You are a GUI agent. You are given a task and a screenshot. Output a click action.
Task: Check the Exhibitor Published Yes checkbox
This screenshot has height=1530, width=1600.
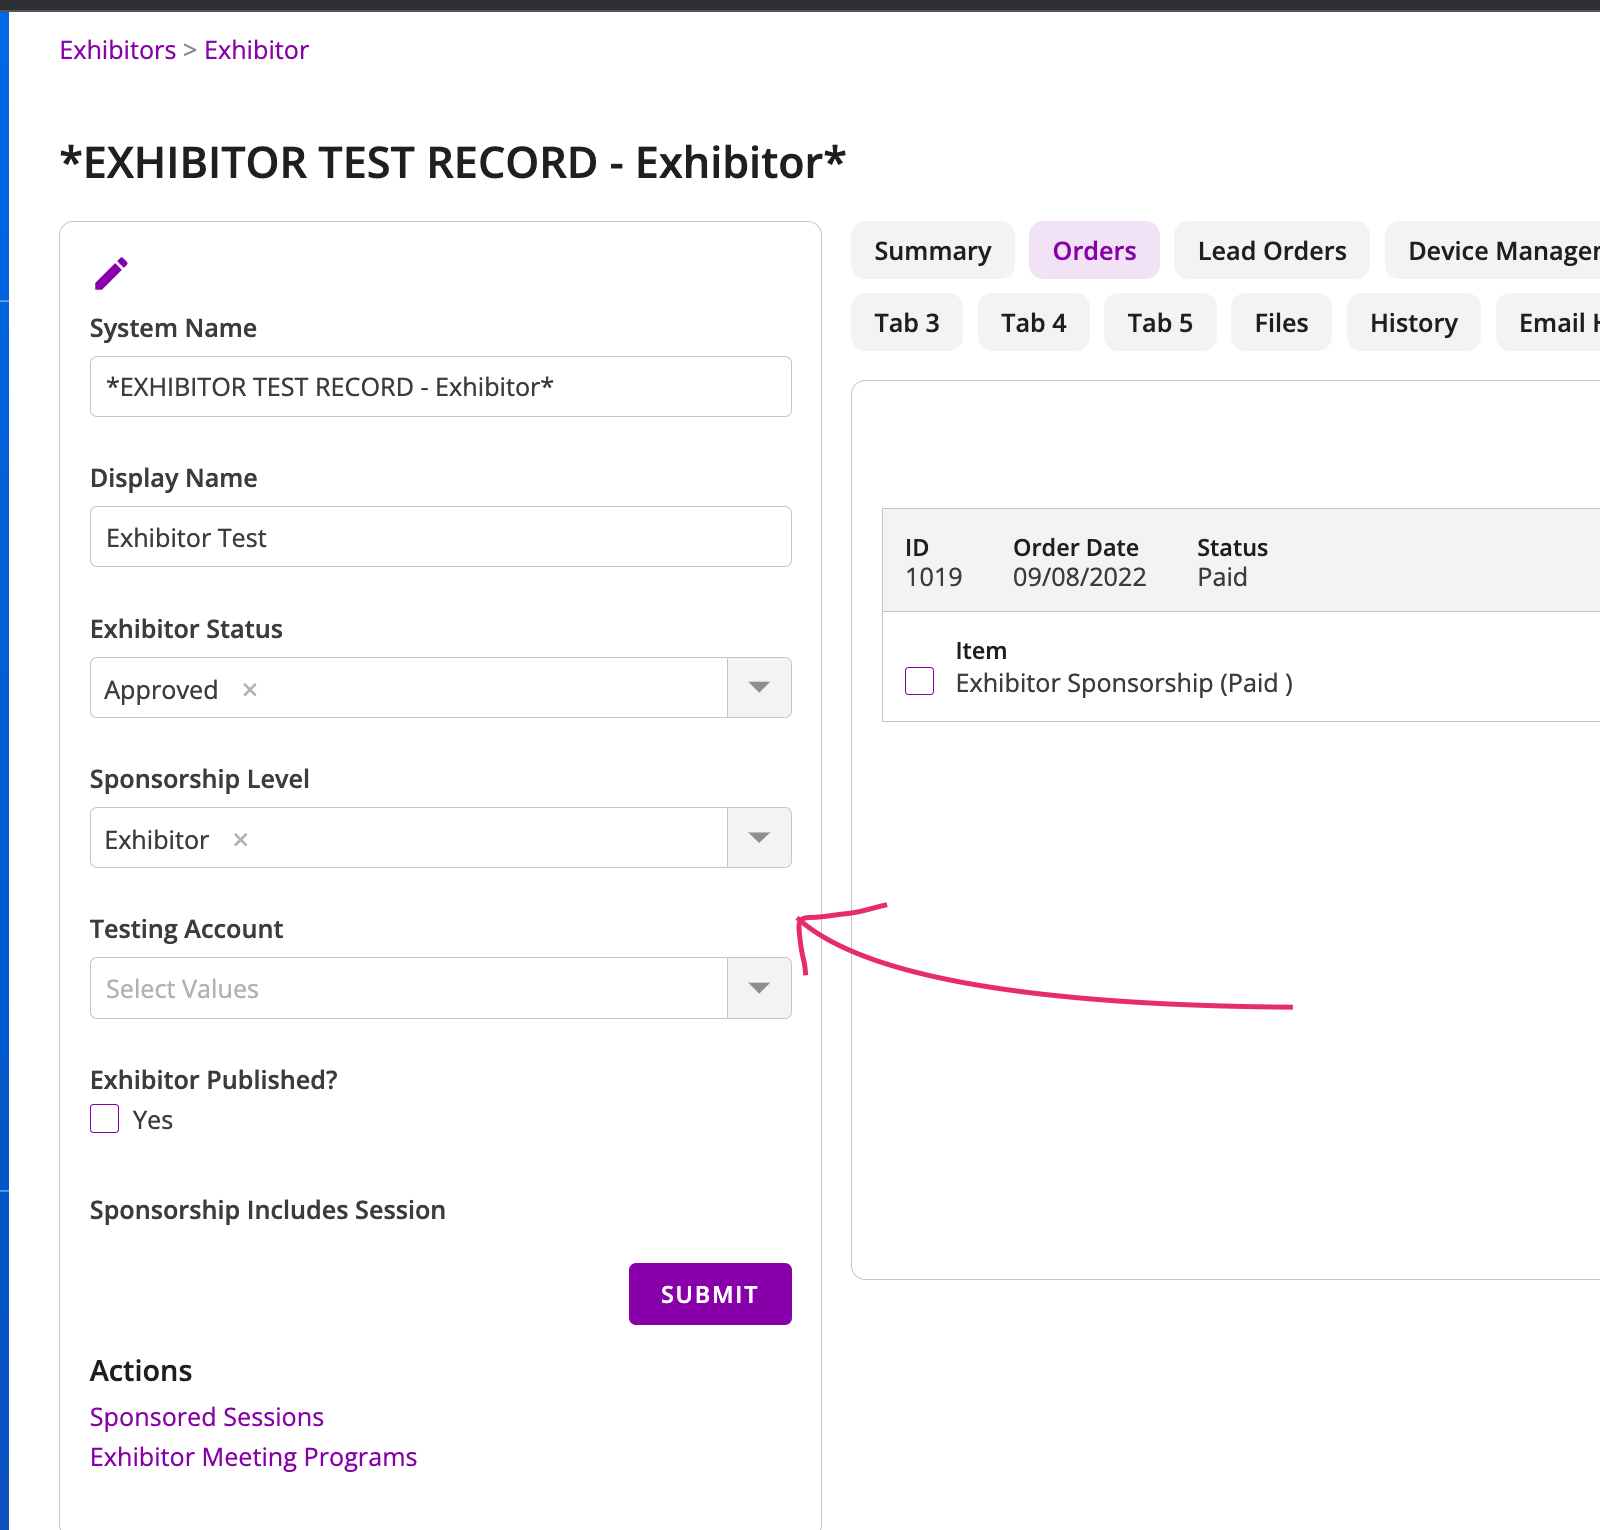click(105, 1119)
